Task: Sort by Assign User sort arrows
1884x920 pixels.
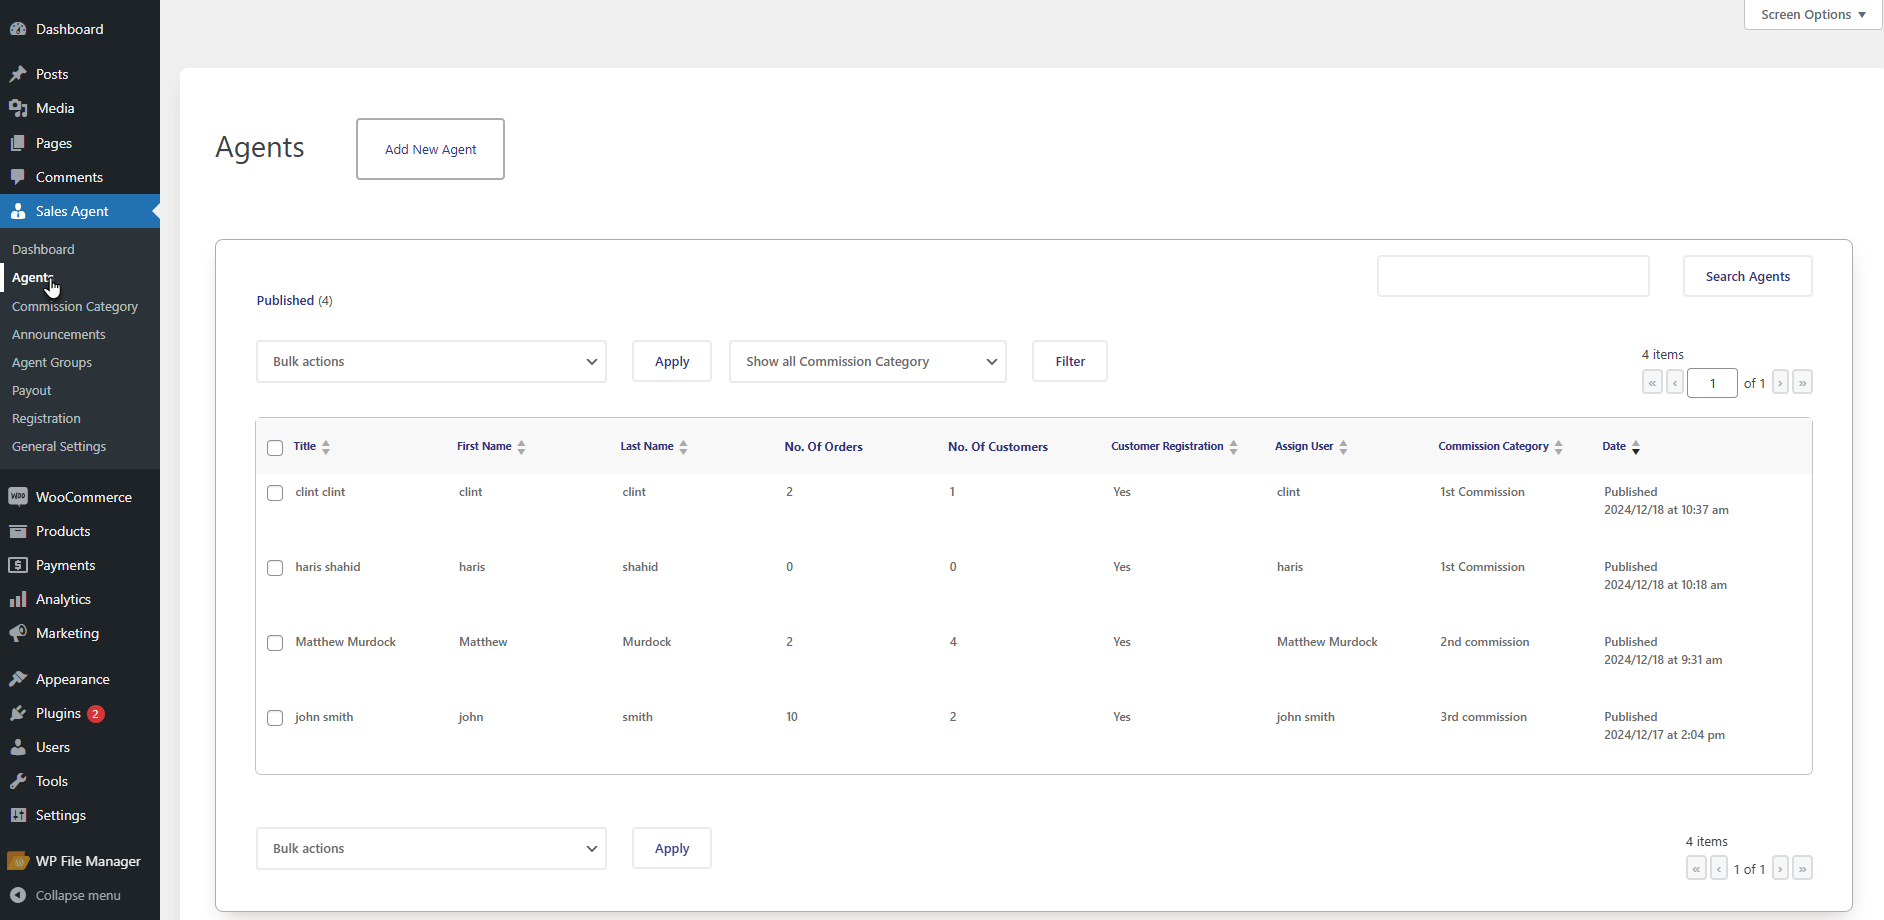Action: coord(1343,447)
